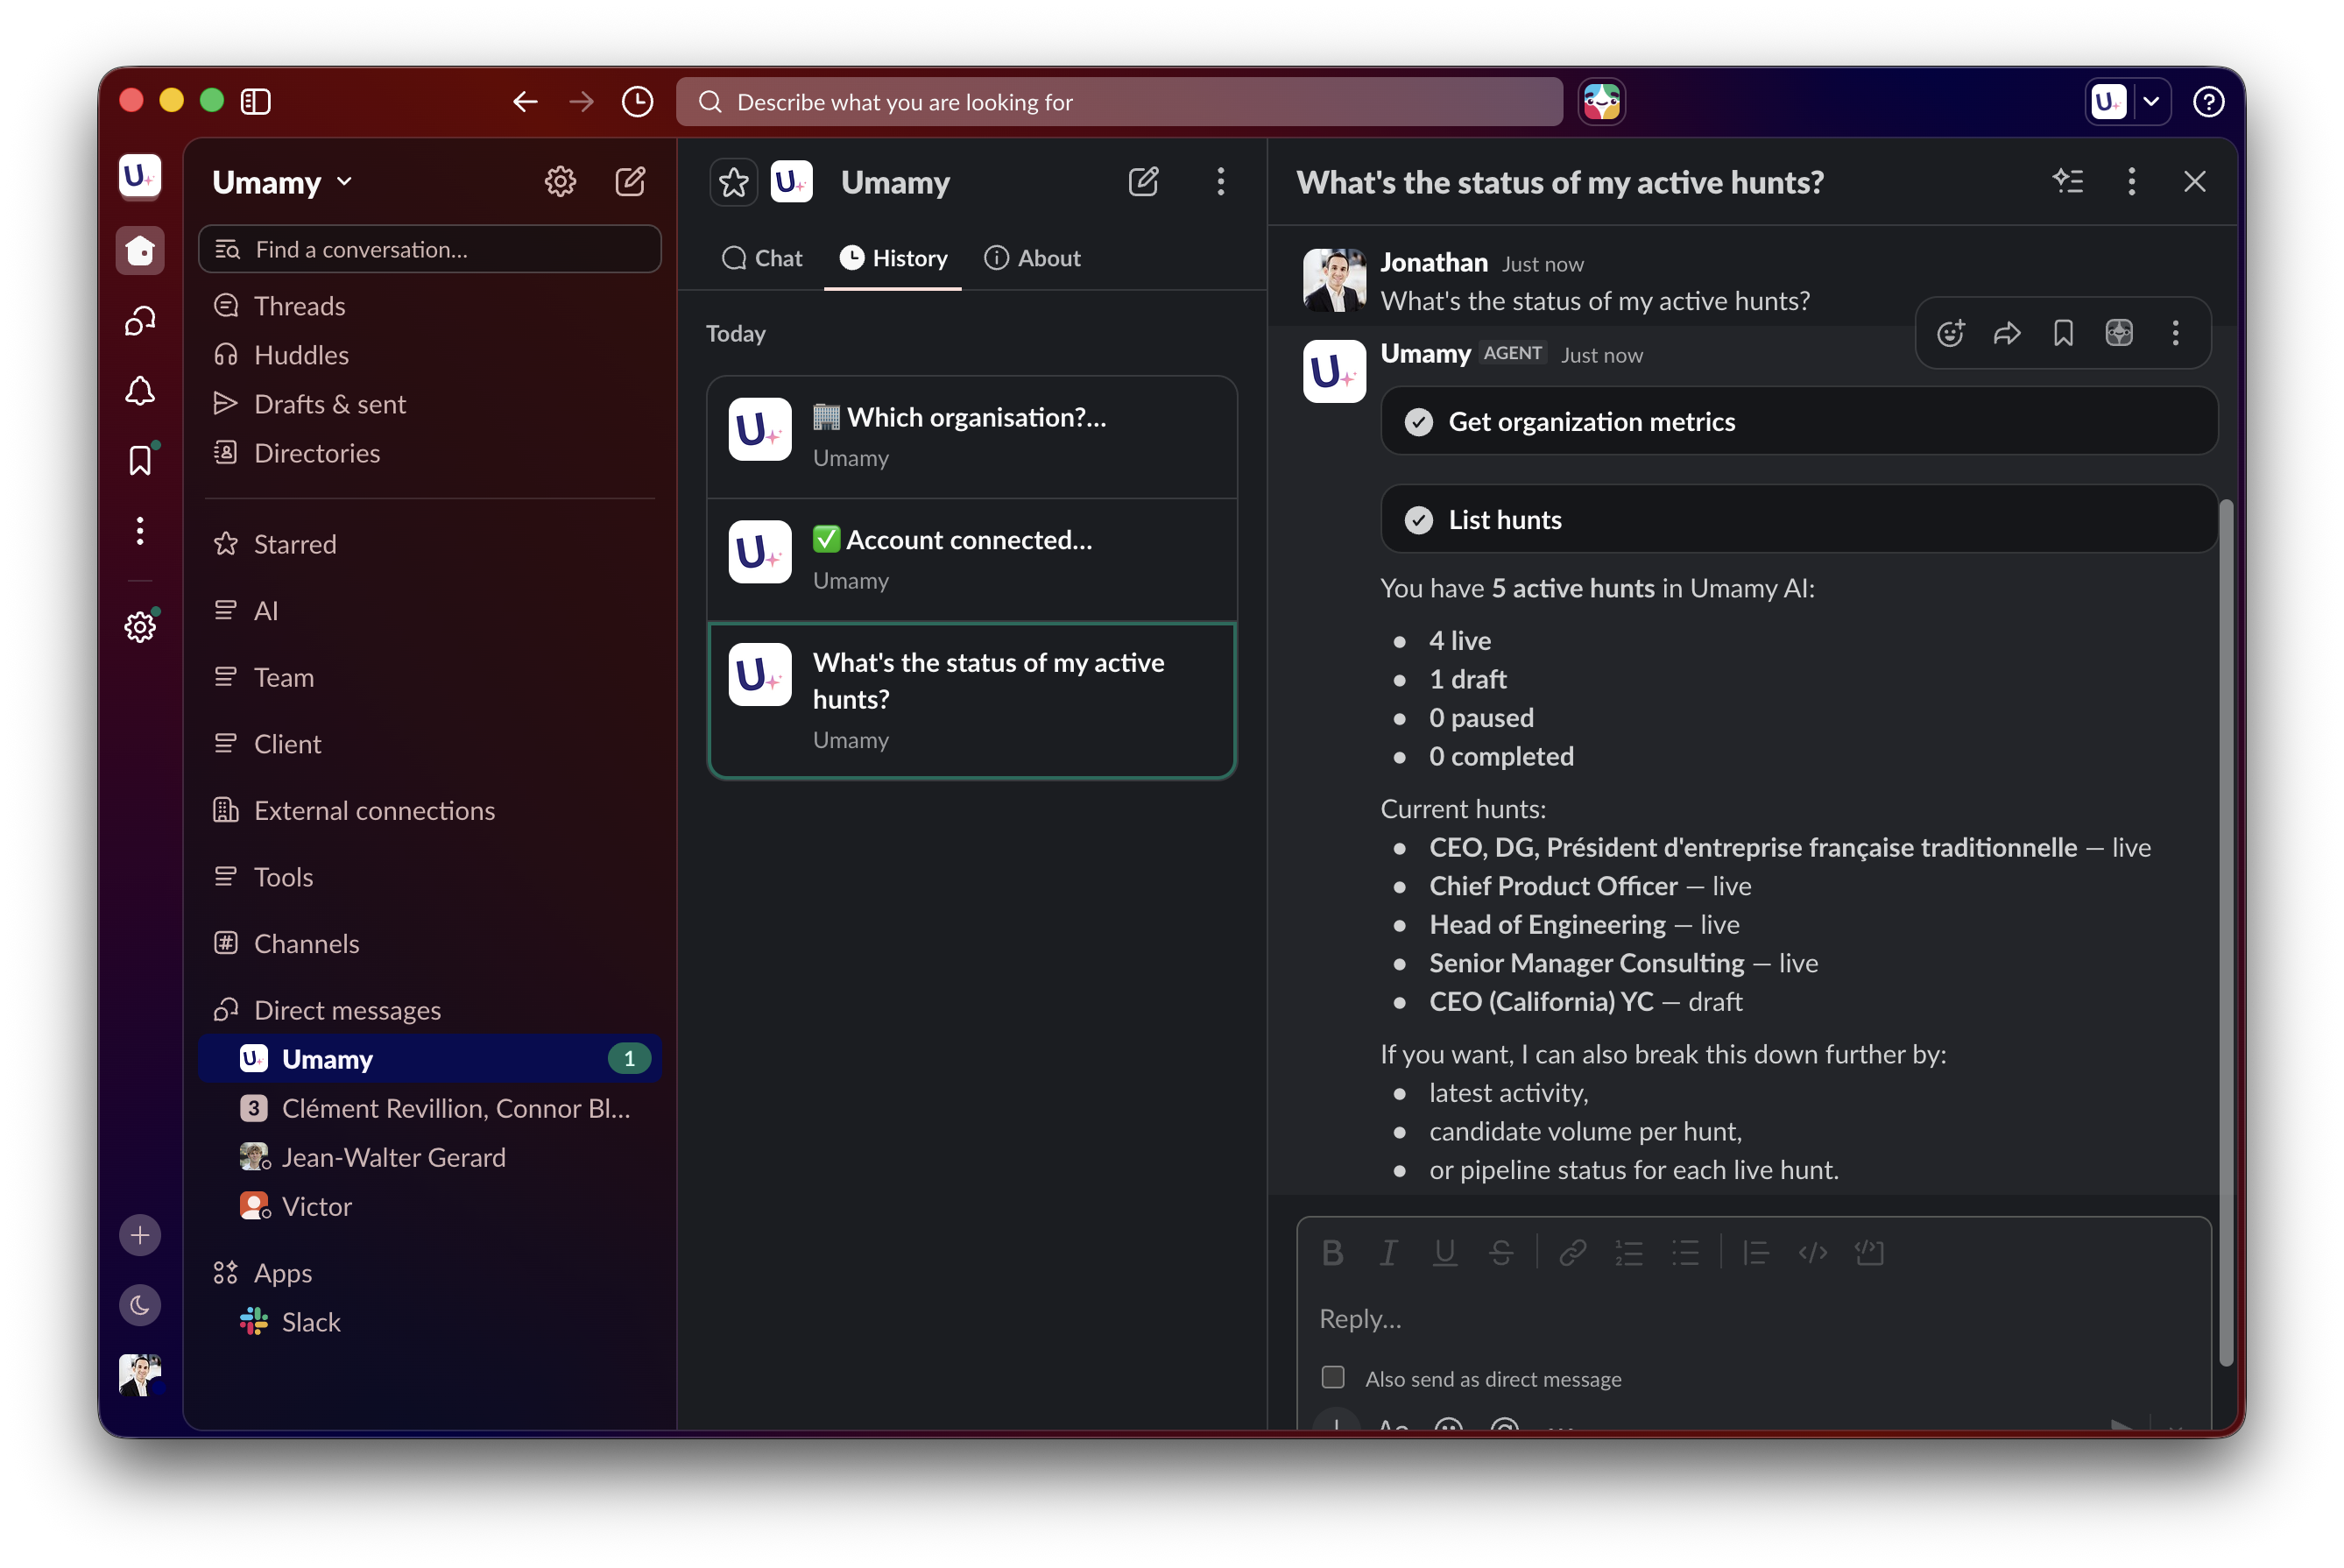
Task: Insert a code block in the reply box
Action: coord(1868,1252)
